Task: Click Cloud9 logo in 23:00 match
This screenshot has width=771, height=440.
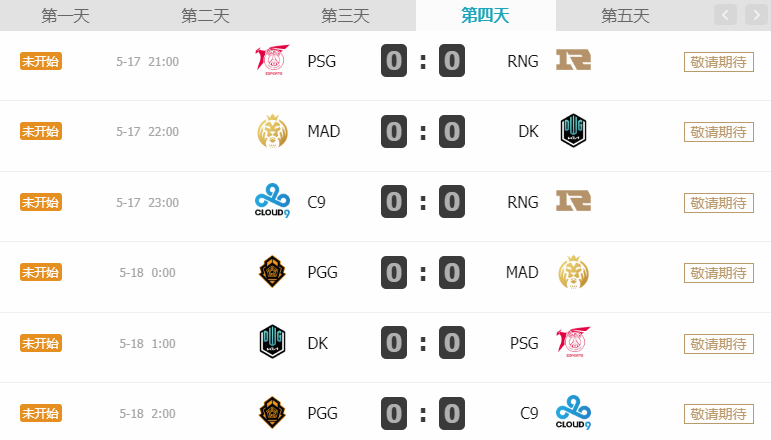Action: (x=272, y=201)
